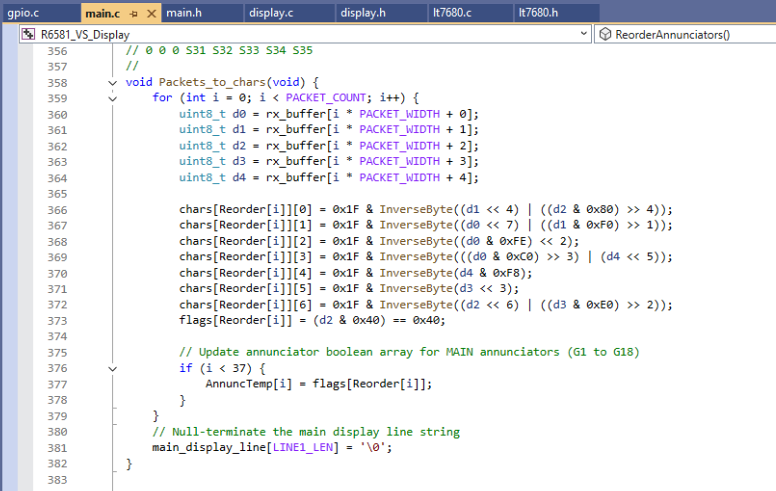The image size is (776, 491).
Task: Click 0xE0 constant on line 372
Action: point(602,305)
